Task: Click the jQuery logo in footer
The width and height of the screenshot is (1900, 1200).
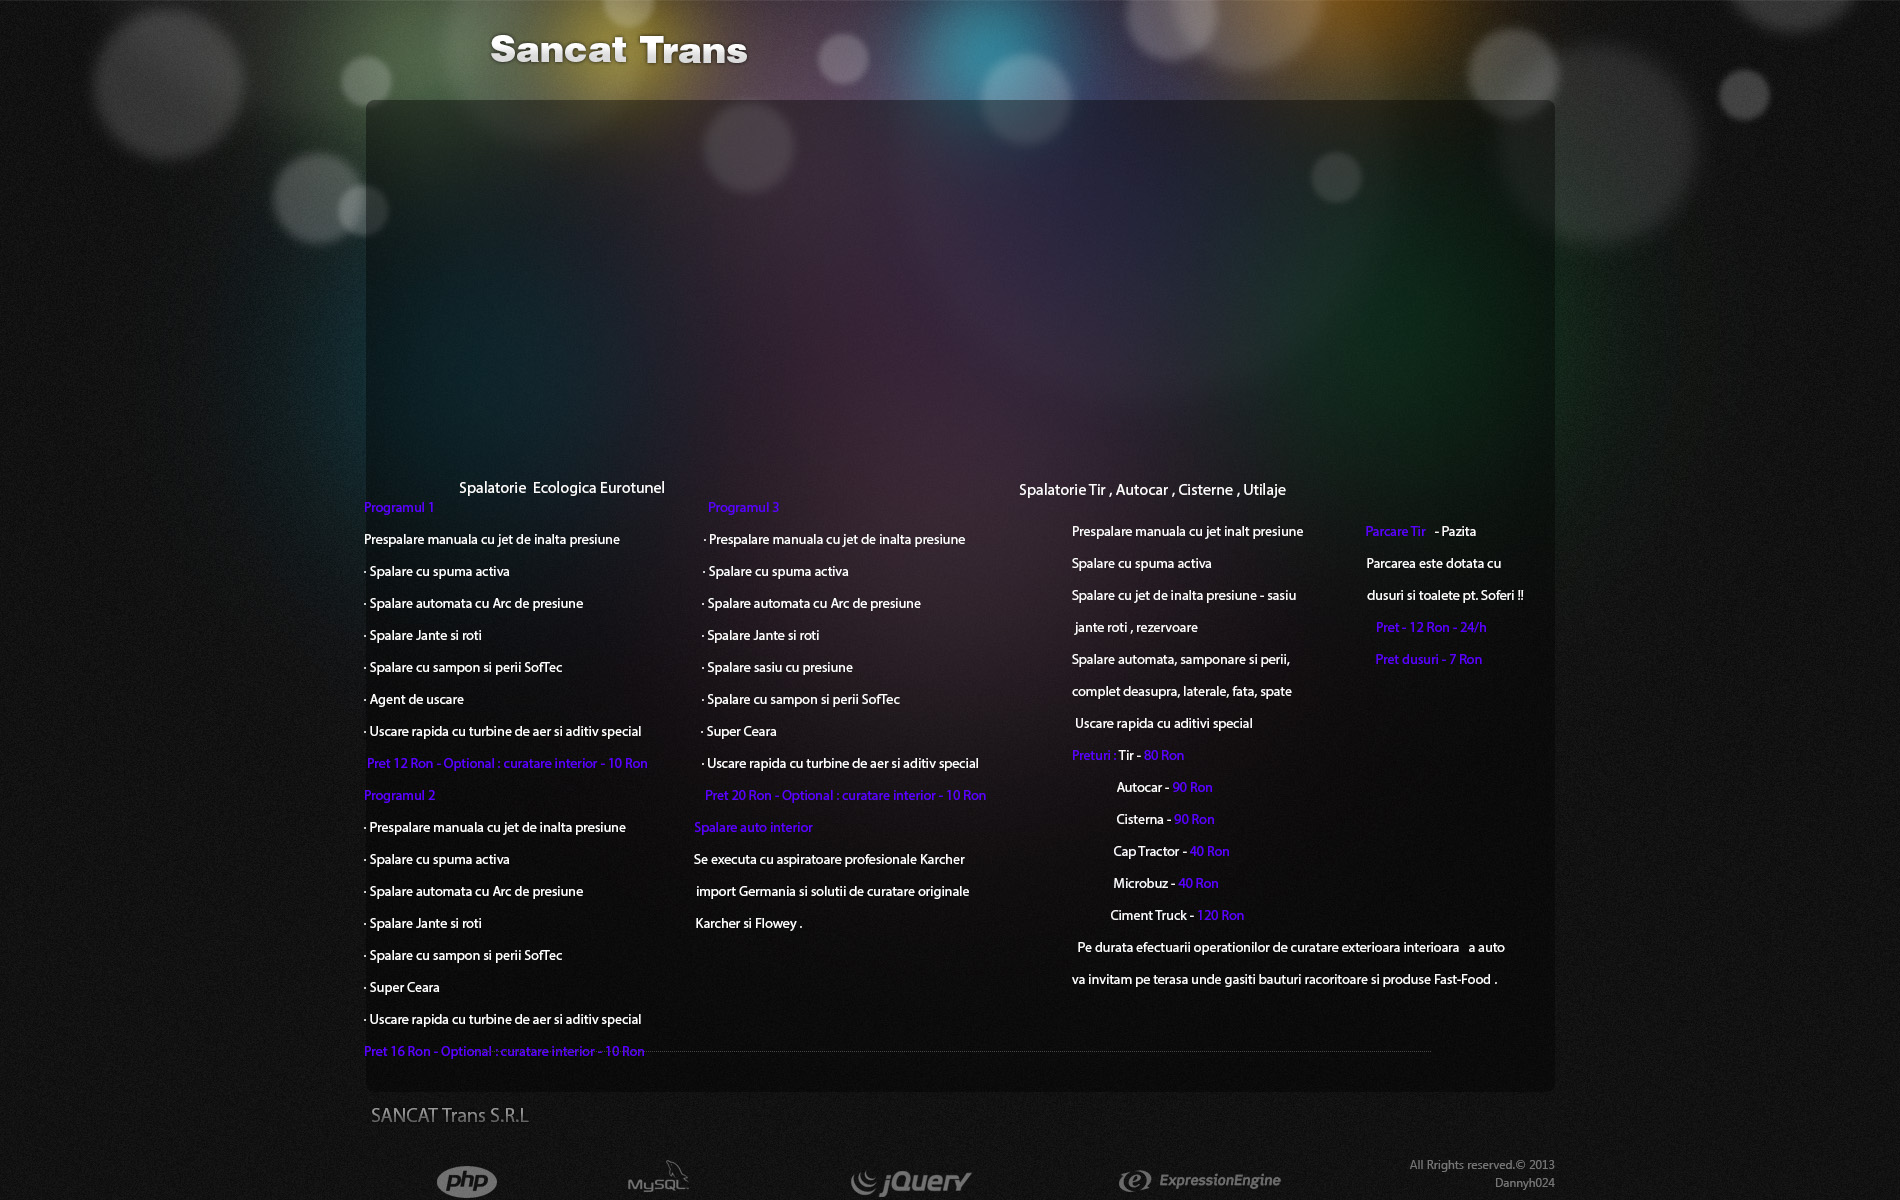Action: tap(911, 1182)
